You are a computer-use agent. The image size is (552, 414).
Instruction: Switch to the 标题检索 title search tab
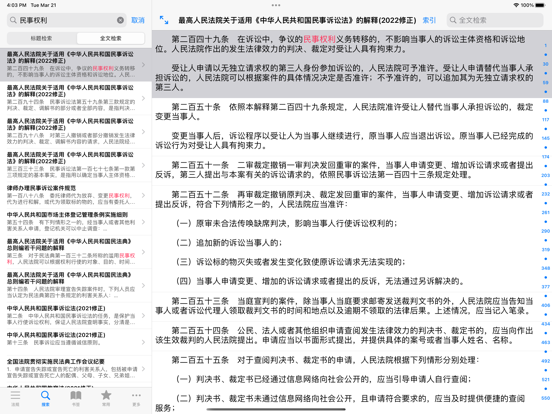coord(42,38)
